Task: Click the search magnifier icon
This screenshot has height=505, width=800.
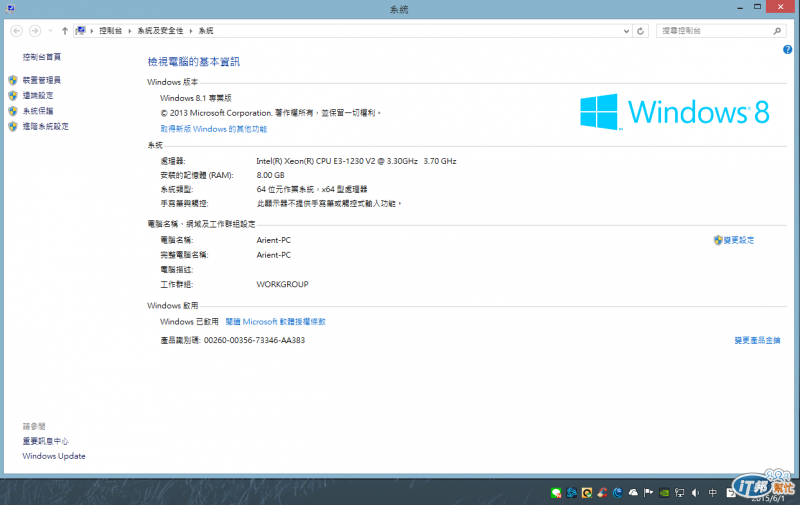Action: point(777,31)
